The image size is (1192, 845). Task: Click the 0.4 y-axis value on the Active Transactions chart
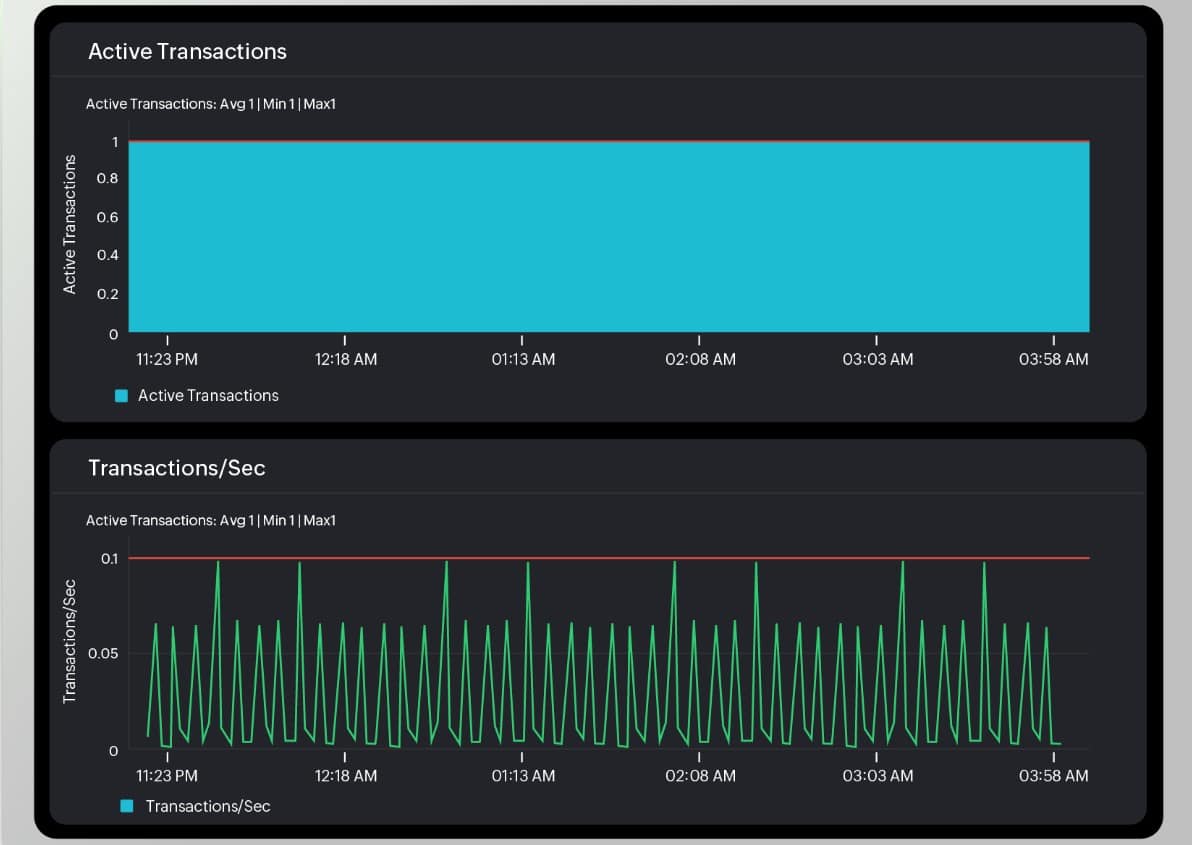pyautogui.click(x=107, y=255)
